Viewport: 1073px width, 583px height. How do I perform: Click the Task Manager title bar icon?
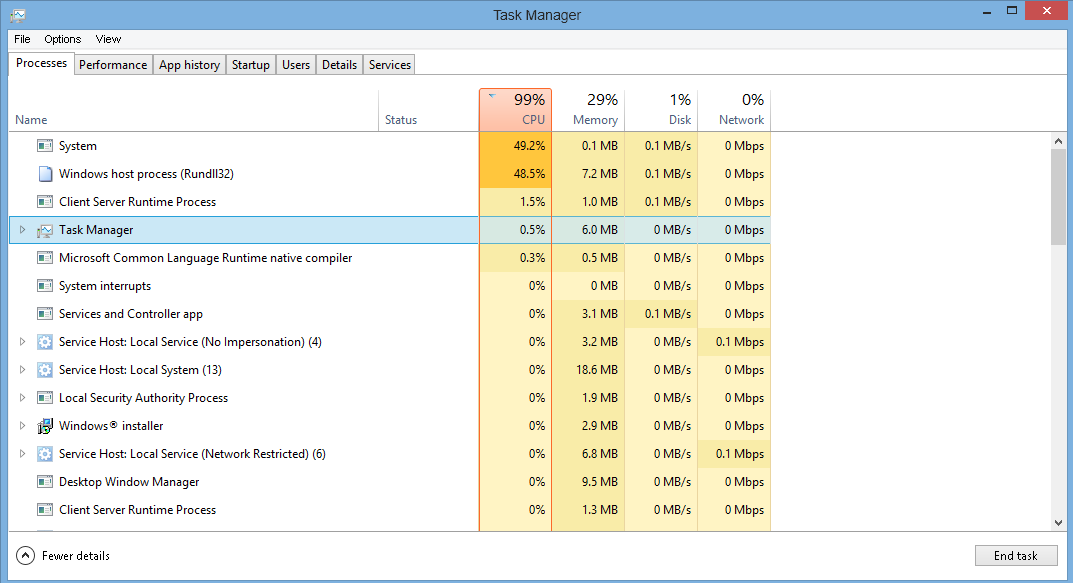click(17, 15)
